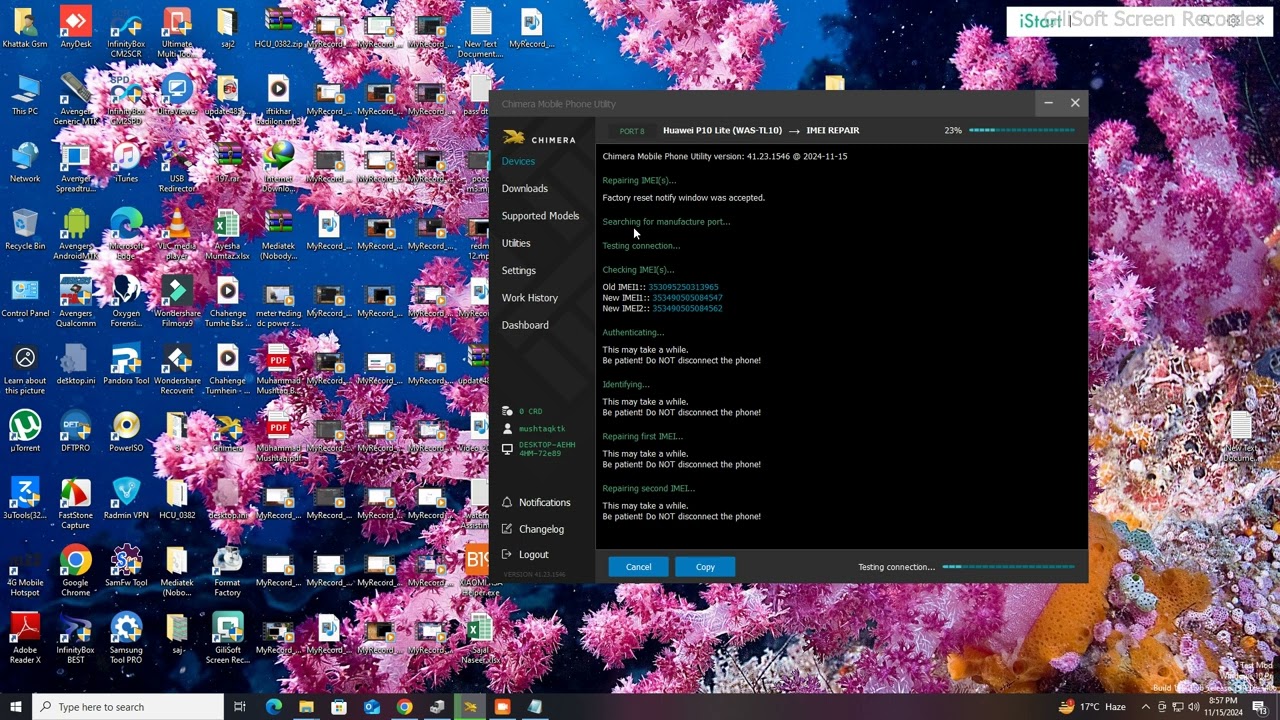This screenshot has height=720, width=1280.
Task: Click the 23% overall progress bar
Action: click(1022, 130)
